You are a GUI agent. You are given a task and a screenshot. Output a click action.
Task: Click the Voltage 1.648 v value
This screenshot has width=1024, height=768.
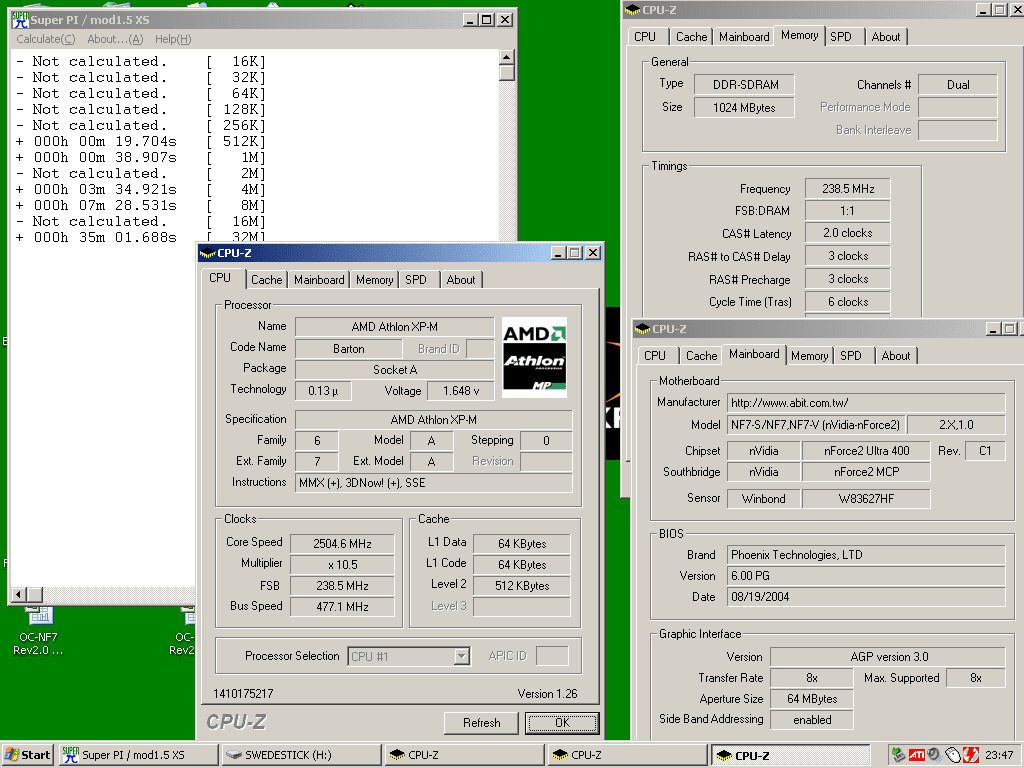click(461, 391)
